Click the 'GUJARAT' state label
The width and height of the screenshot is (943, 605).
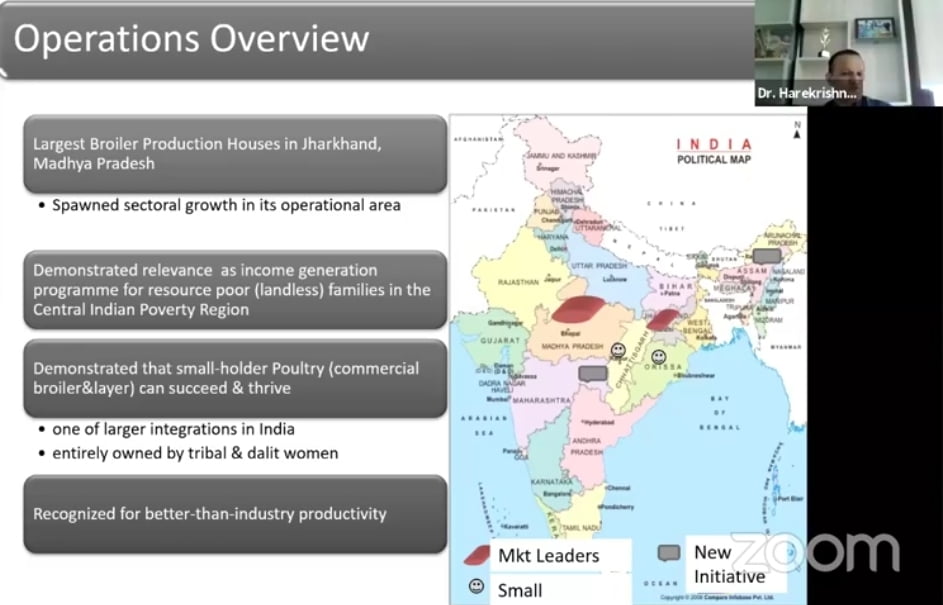500,340
